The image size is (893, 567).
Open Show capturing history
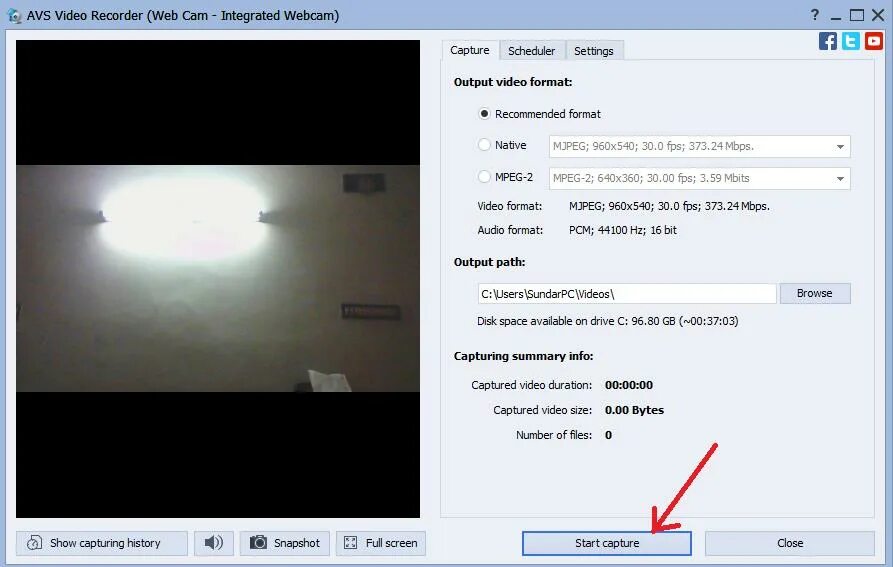tap(101, 543)
